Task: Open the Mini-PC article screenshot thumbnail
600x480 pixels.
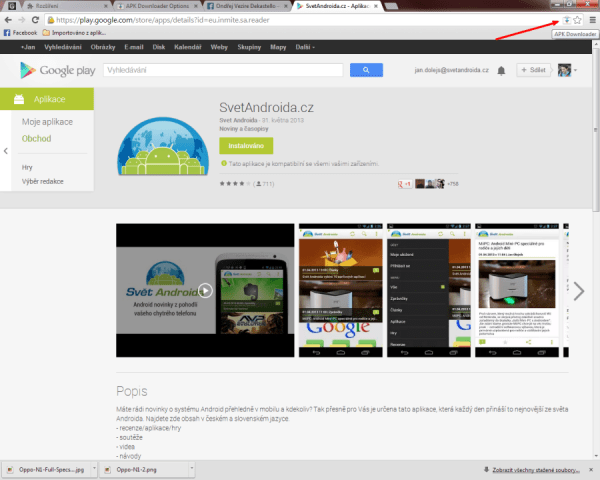Action: pyautogui.click(x=517, y=291)
